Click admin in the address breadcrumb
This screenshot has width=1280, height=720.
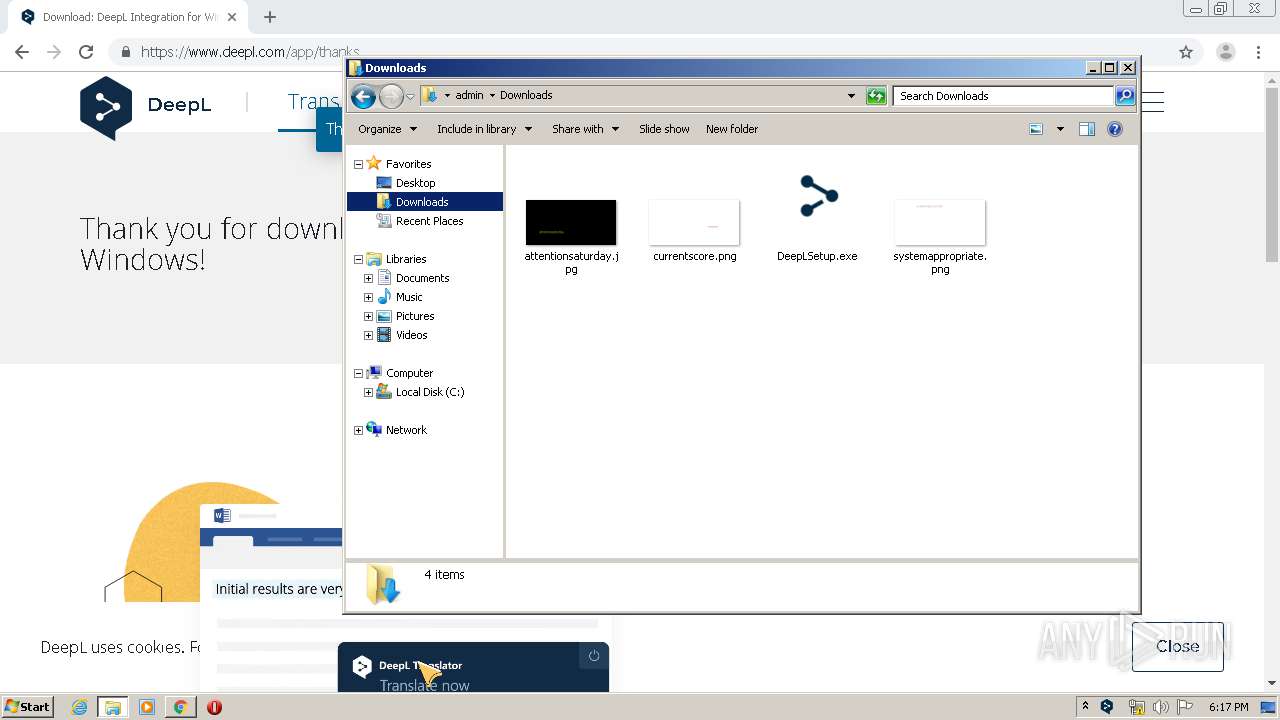click(x=469, y=95)
